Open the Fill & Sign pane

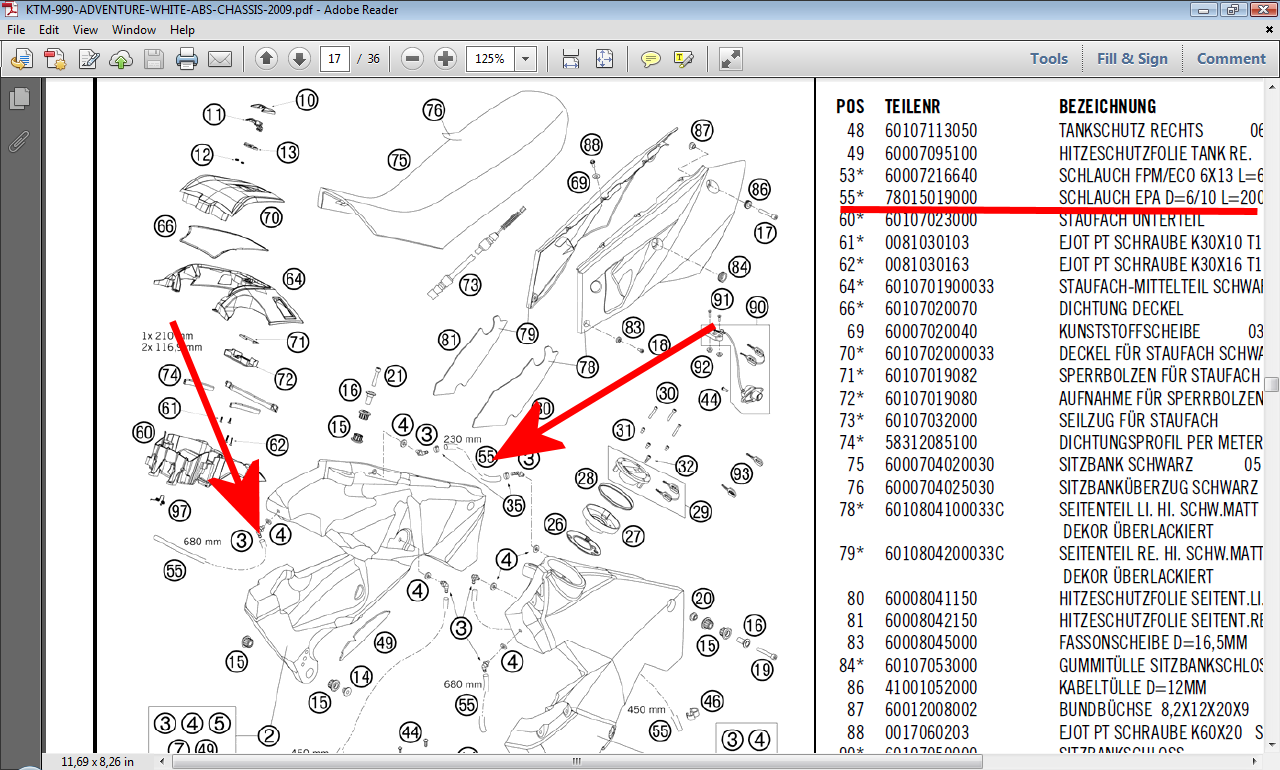tap(1132, 59)
